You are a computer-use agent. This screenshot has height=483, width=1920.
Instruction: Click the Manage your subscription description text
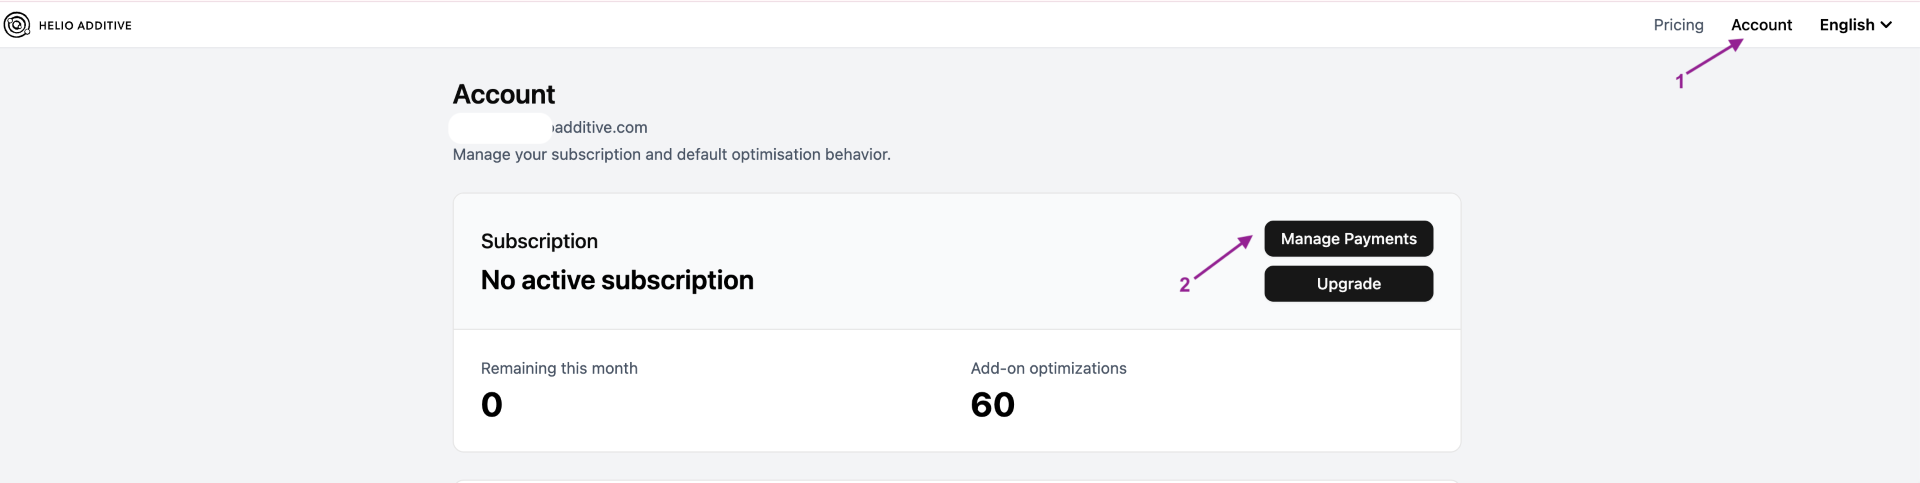click(x=671, y=154)
